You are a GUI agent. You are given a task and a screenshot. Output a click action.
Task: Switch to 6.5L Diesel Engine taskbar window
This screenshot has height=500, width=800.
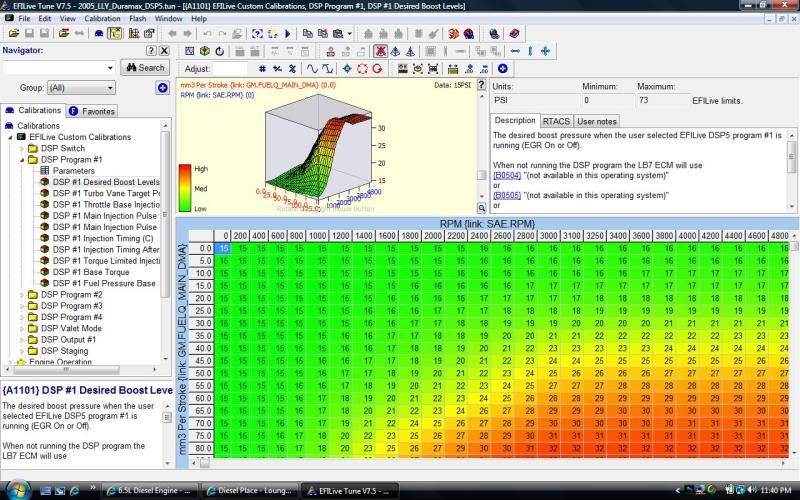click(149, 491)
